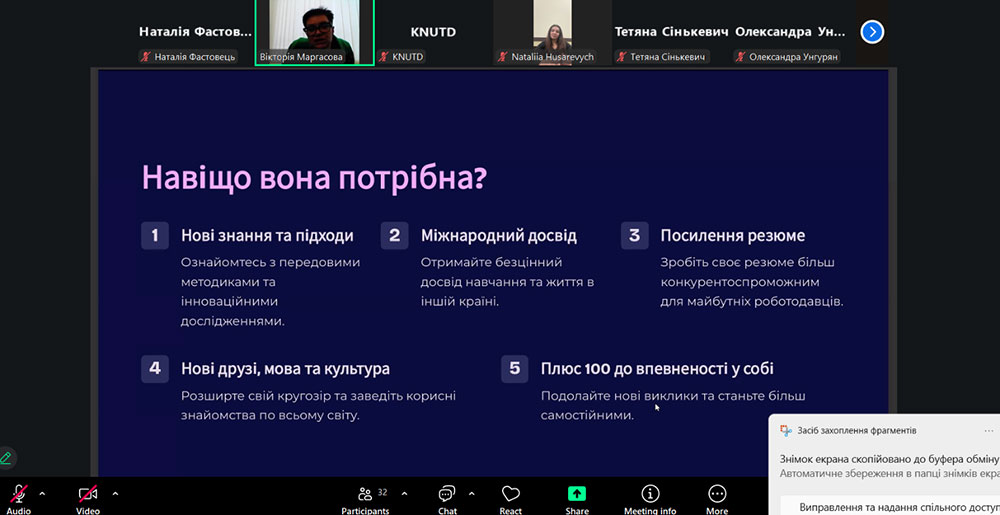Expand the caret beside Chat
This screenshot has height=515, width=1000.
pos(471,493)
